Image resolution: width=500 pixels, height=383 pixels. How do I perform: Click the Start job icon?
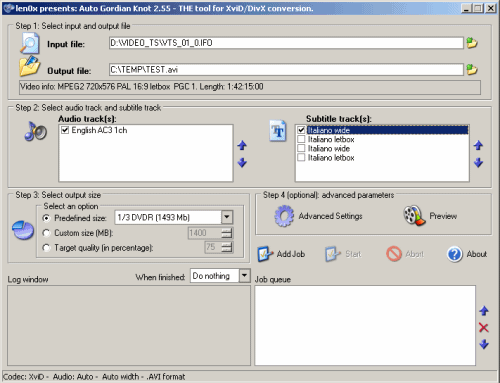[x=333, y=254]
